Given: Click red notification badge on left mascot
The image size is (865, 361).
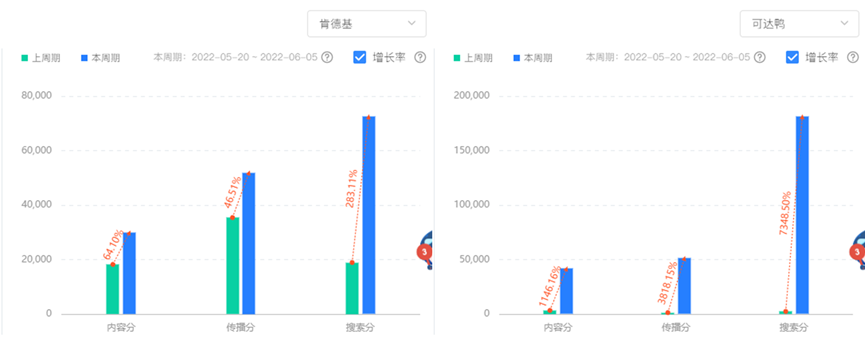Looking at the screenshot, I should pos(424,252).
